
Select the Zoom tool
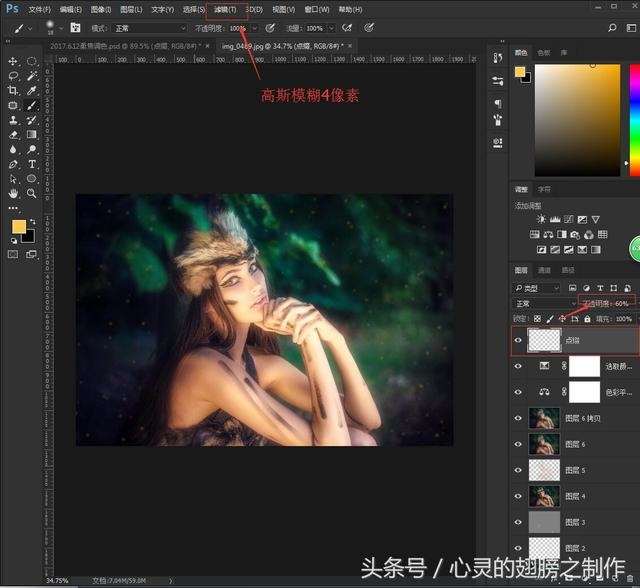(x=31, y=193)
